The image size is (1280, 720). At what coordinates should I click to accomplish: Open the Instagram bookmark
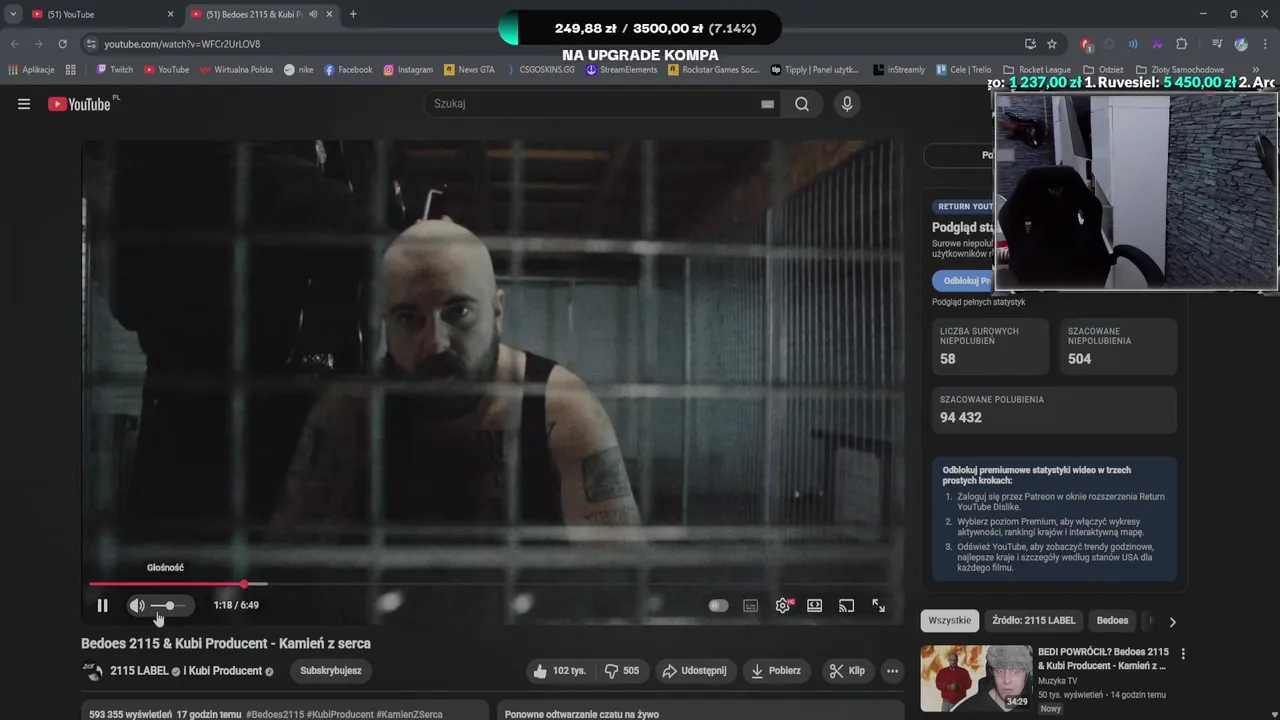[x=408, y=70]
